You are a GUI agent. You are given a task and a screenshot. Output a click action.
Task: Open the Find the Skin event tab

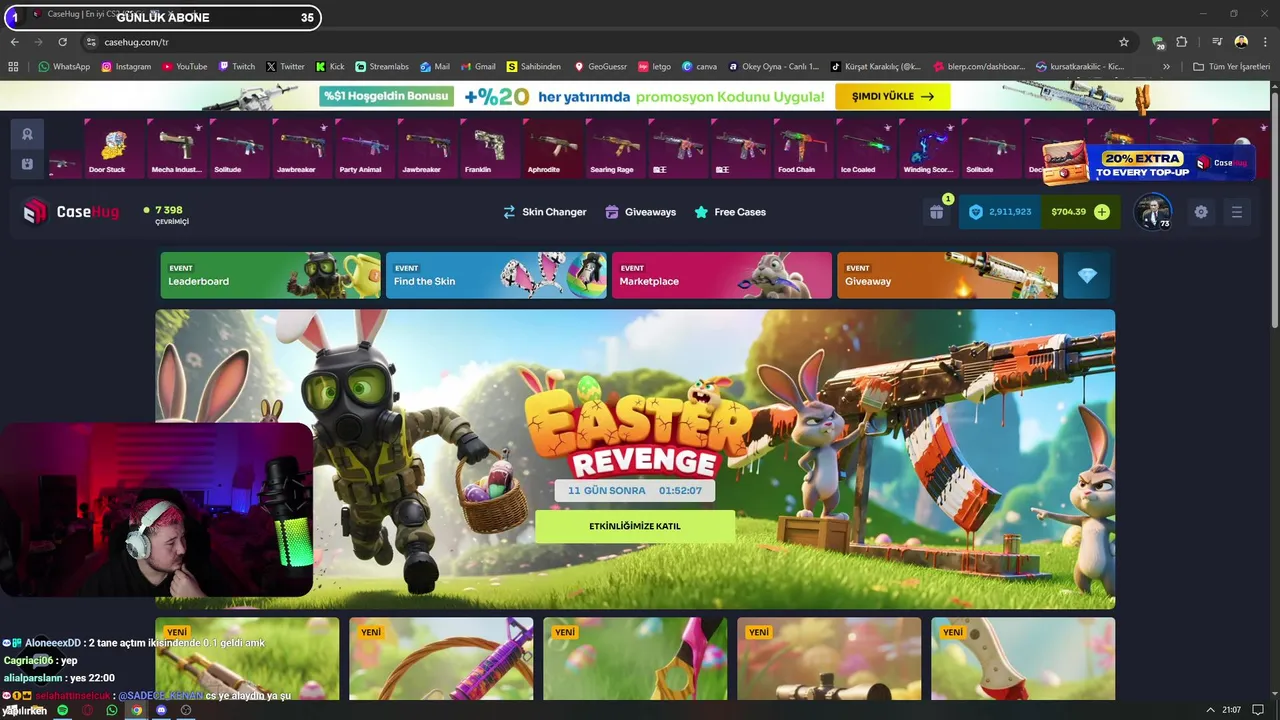pyautogui.click(x=496, y=275)
